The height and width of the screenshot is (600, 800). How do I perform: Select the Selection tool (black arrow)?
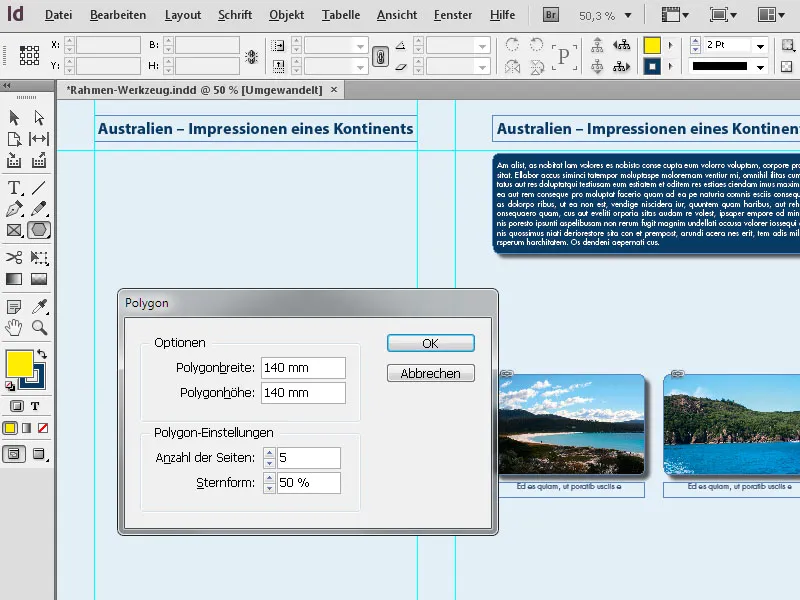(x=14, y=118)
